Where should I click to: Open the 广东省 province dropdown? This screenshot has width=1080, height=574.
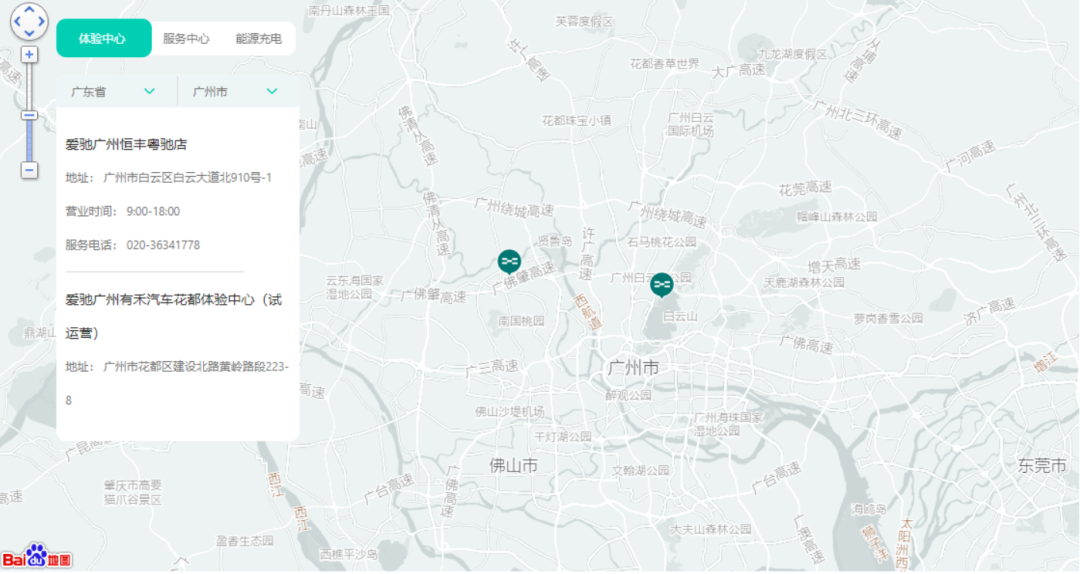(116, 91)
